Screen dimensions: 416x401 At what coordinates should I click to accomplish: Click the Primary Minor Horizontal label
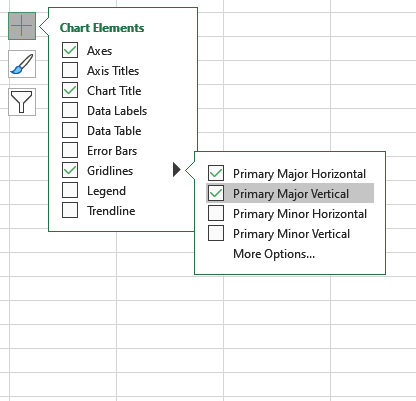tap(300, 214)
